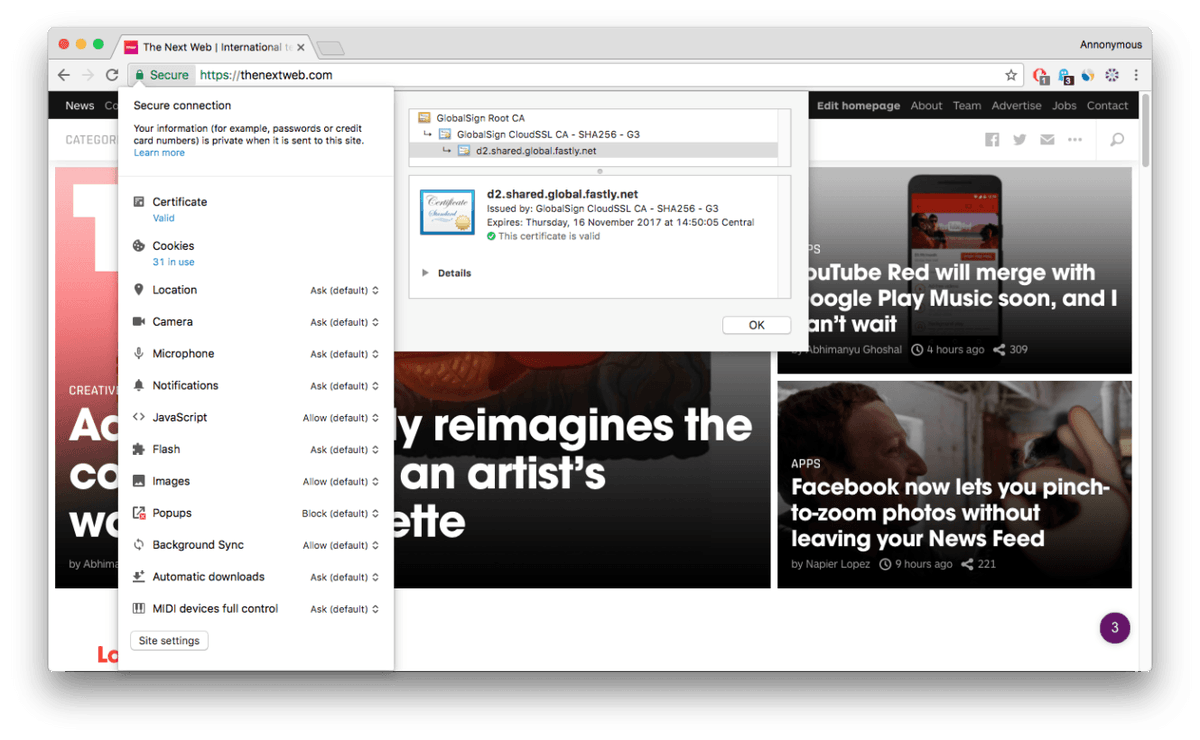Viewport: 1200px width, 740px height.
Task: Click the certificate image in the dialog
Action: pos(447,211)
